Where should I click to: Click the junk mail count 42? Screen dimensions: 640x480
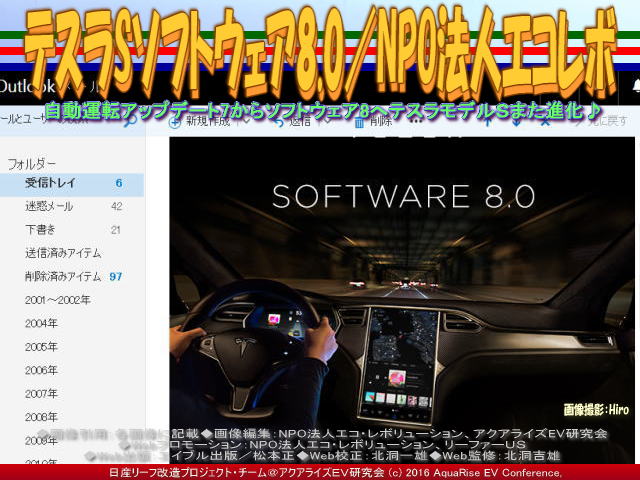coord(117,206)
